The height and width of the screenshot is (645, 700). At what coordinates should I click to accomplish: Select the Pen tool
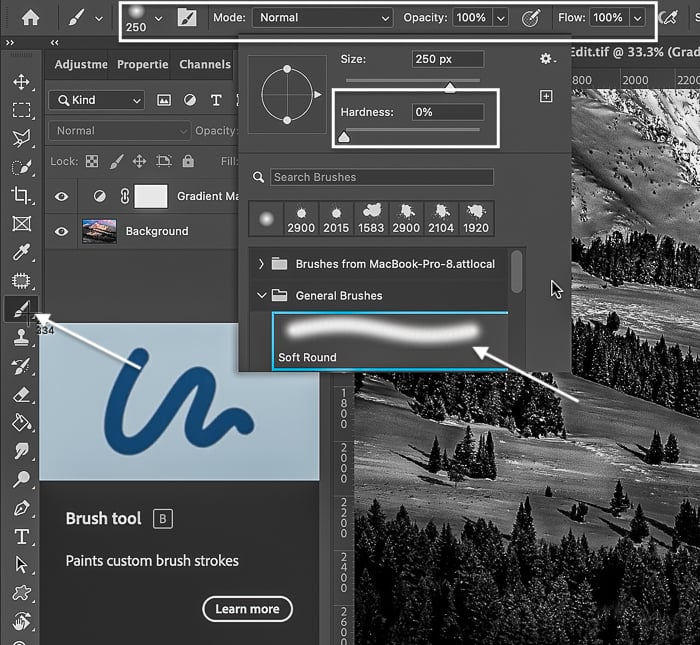pos(21,508)
